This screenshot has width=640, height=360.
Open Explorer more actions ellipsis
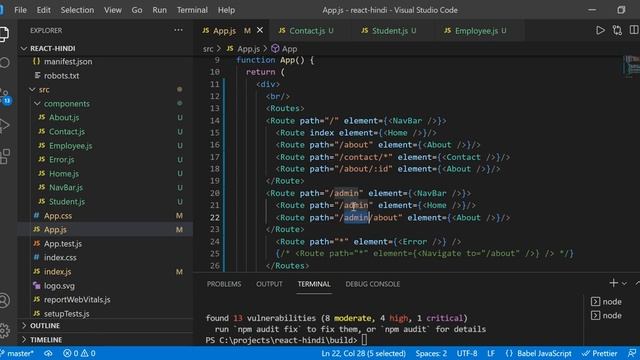(178, 30)
